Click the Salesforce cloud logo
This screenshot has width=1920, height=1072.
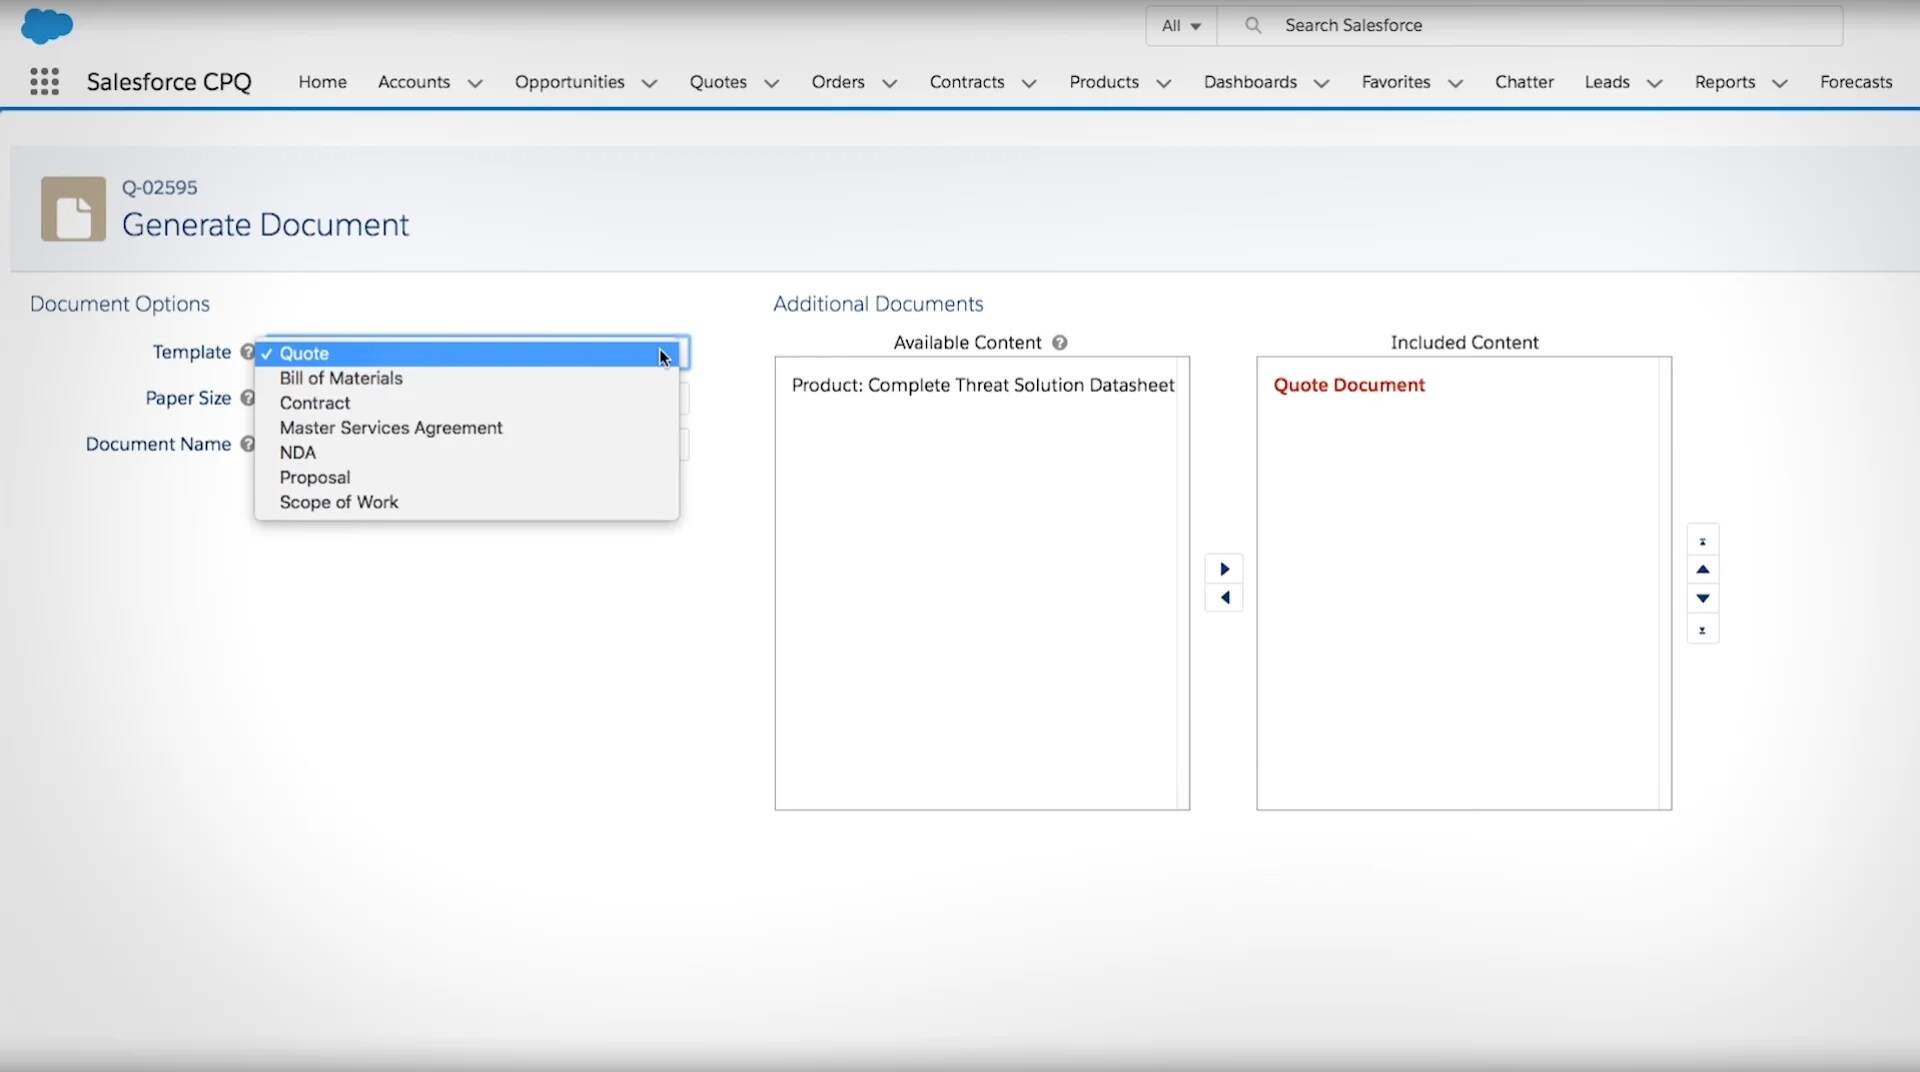[x=46, y=25]
